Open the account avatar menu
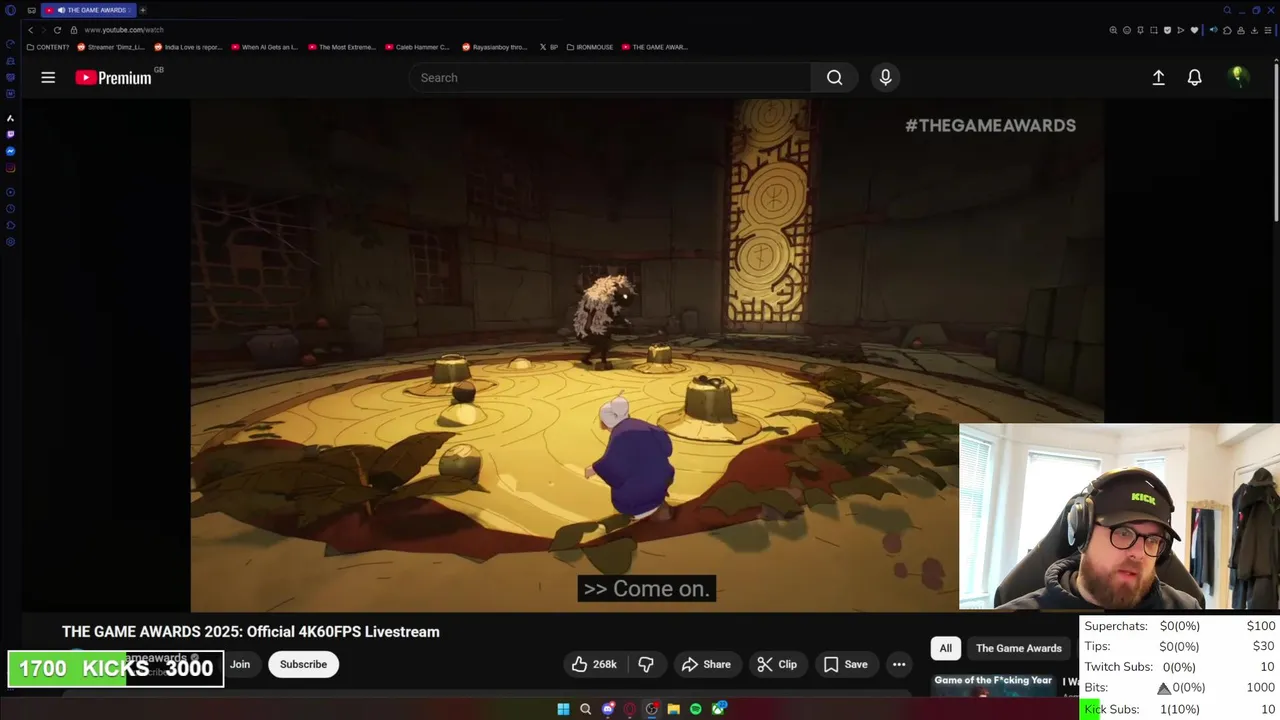Image resolution: width=1280 pixels, height=720 pixels. point(1238,77)
